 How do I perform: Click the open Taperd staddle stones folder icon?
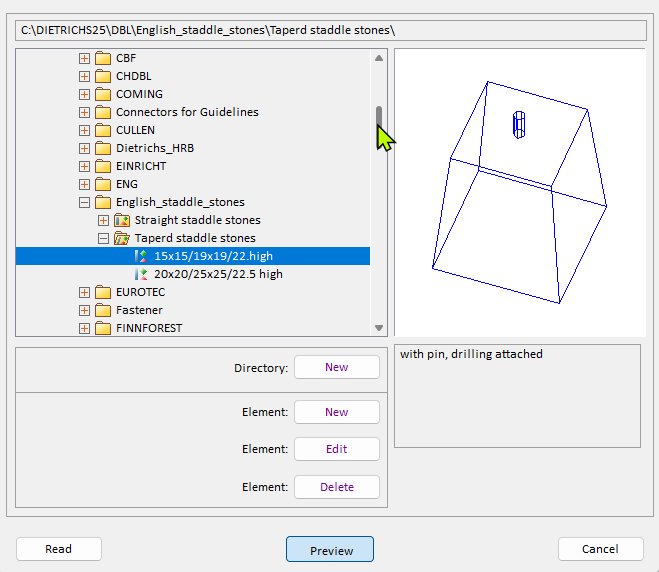(122, 238)
